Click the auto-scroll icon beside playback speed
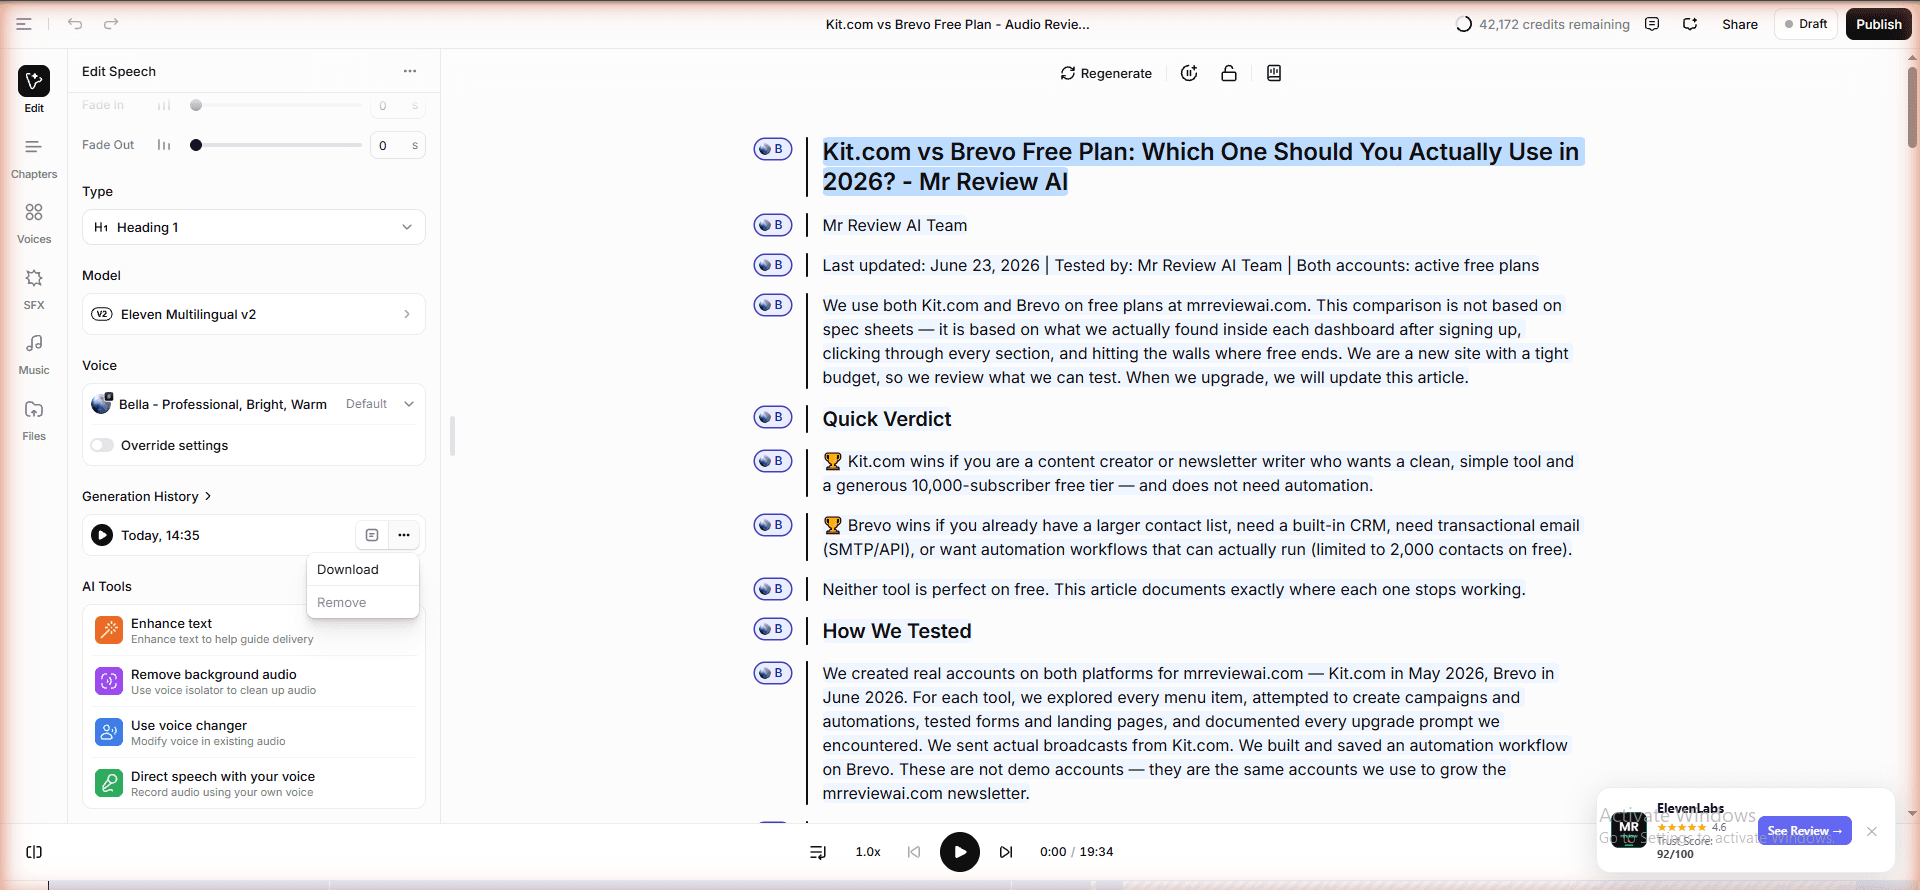Viewport: 1920px width, 890px height. (818, 852)
